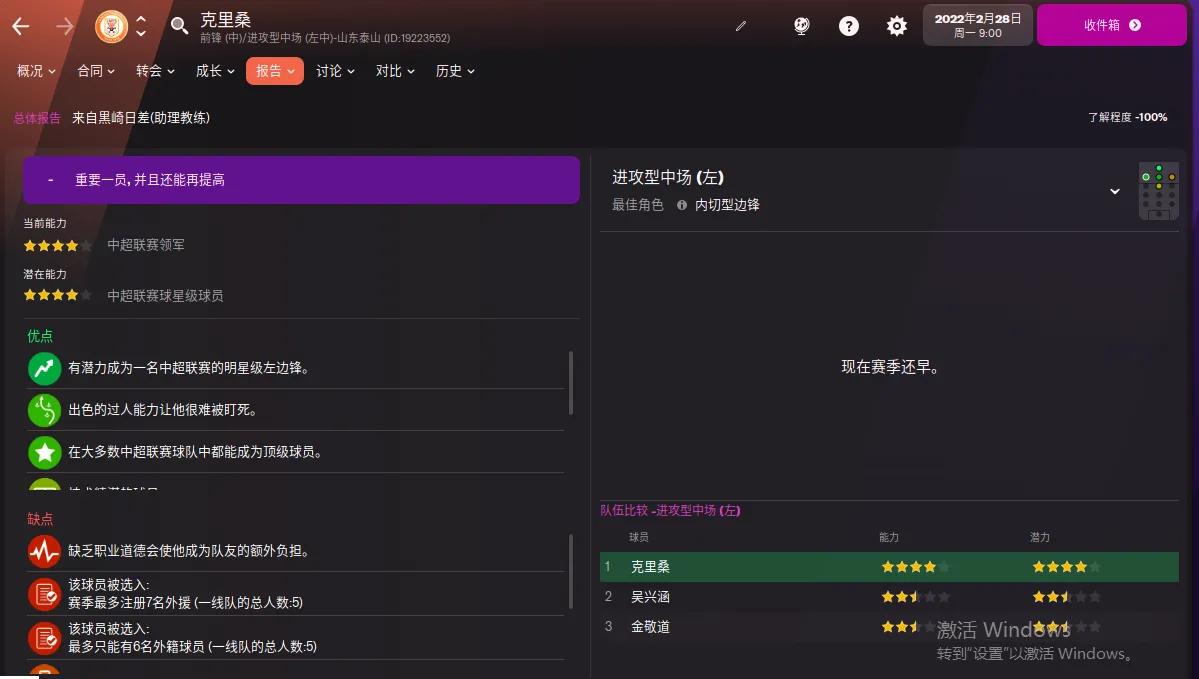Open the 收件箱 inbox
This screenshot has width=1199, height=679.
1111,25
